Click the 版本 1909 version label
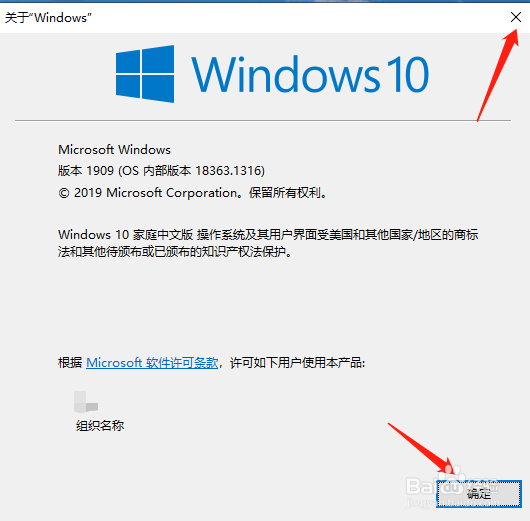Screen dimensions: 530x521 click(86, 171)
